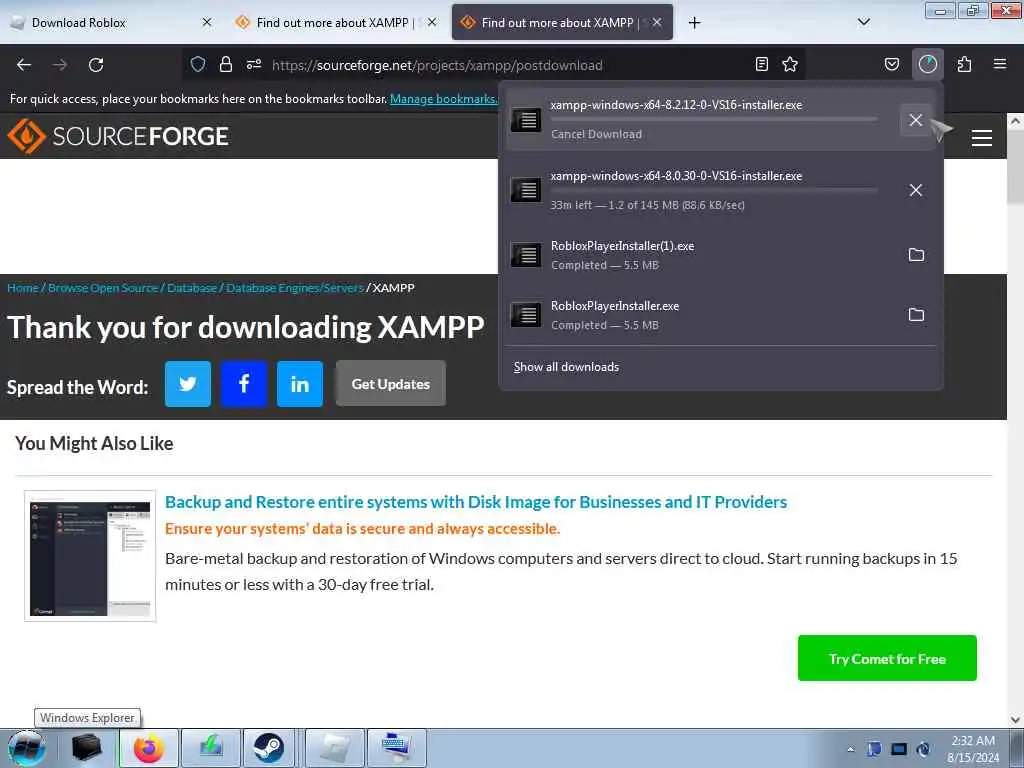Click the page scrollbar down arrow
The image size is (1024, 768).
click(1015, 720)
